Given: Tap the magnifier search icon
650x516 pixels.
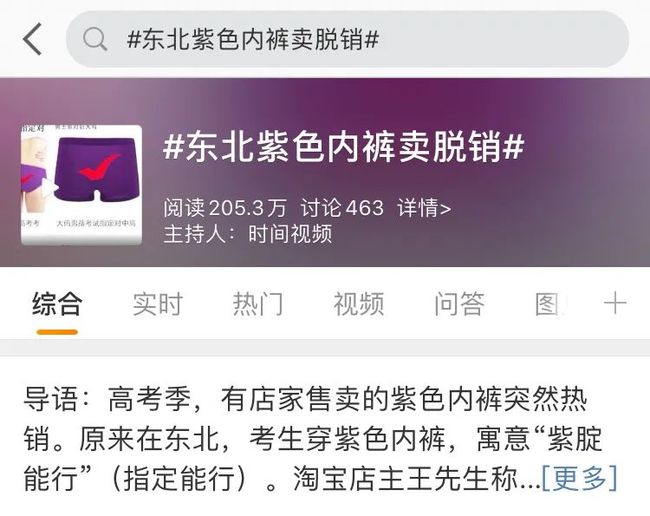Looking at the screenshot, I should coord(95,39).
